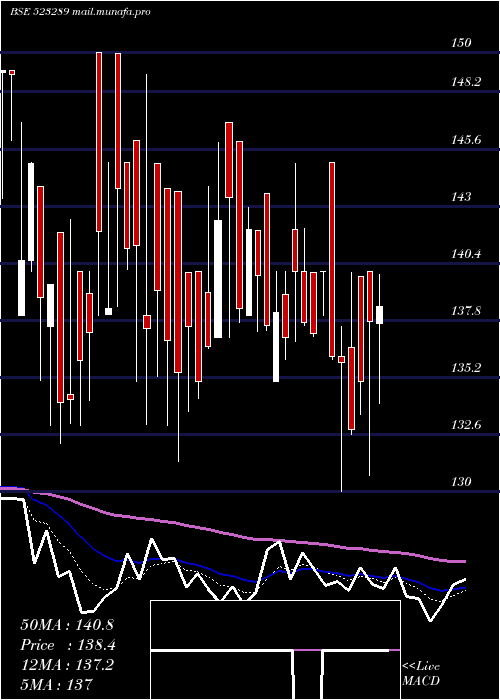Screen dimensions: 500x700
Task: Click the 150 price axis label
Action: [461, 43]
